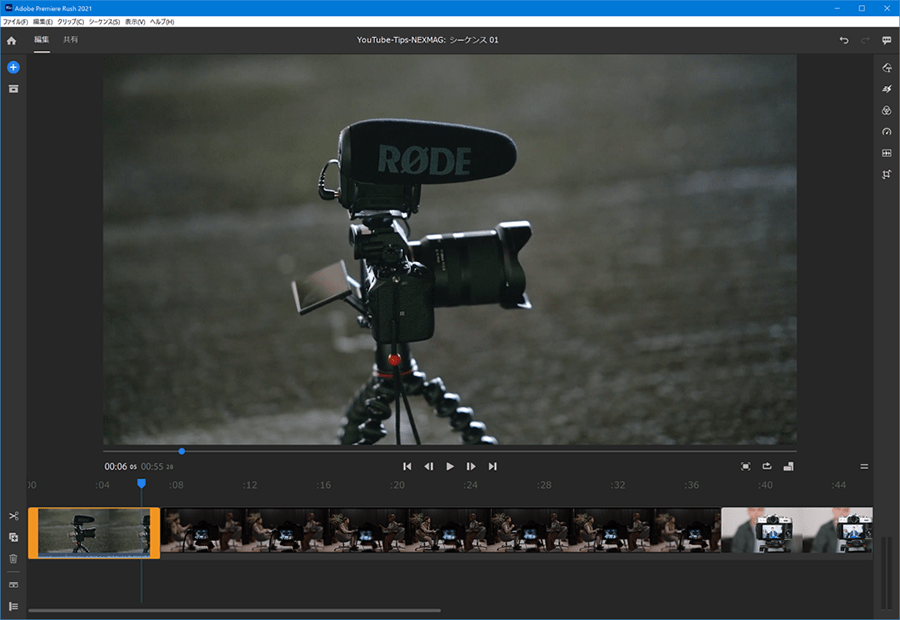This screenshot has width=900, height=620.
Task: Toggle loop playback
Action: point(767,466)
